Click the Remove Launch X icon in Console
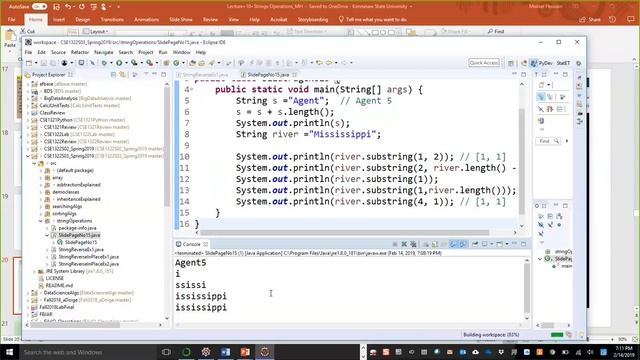 [404, 244]
